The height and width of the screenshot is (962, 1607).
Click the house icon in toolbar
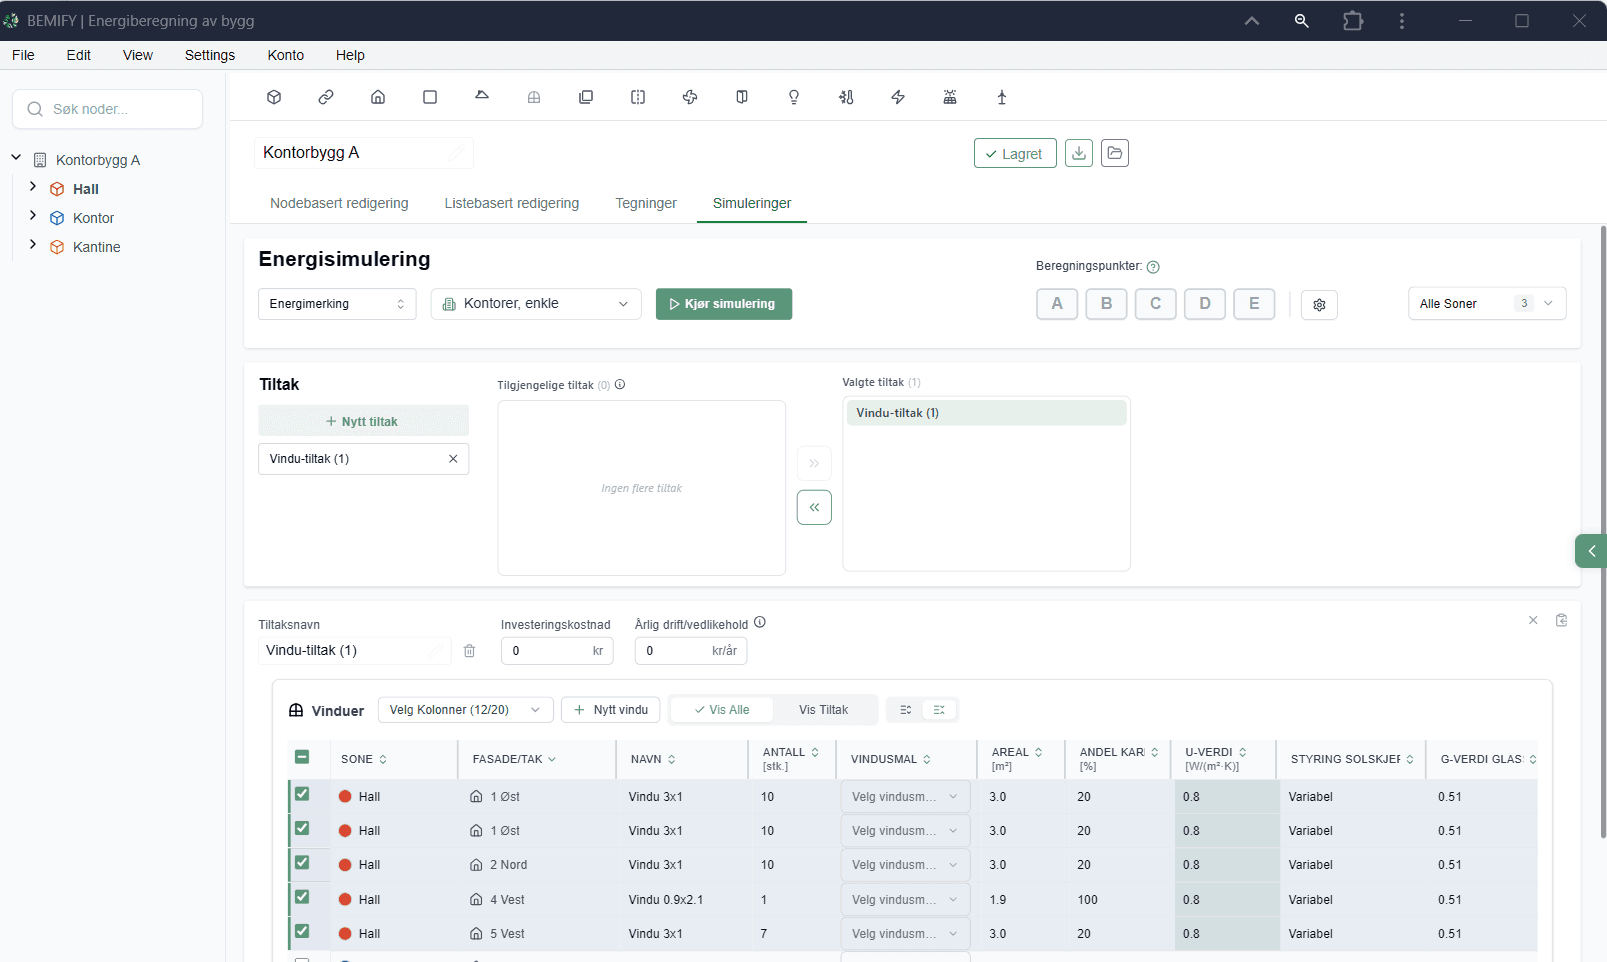[x=378, y=97]
